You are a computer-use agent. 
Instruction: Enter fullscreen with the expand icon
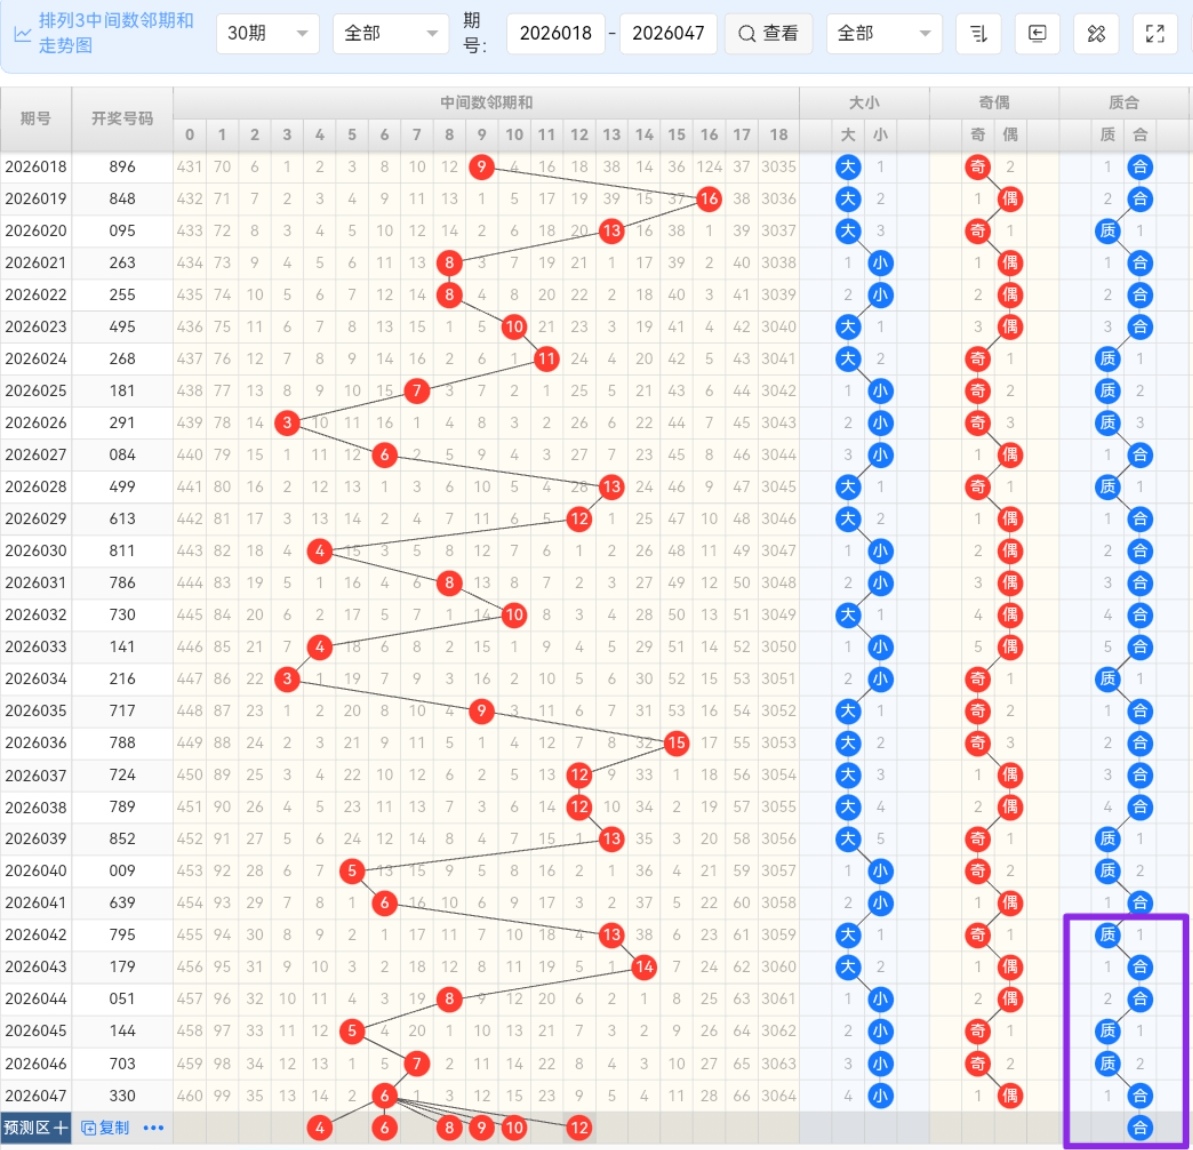tap(1154, 34)
